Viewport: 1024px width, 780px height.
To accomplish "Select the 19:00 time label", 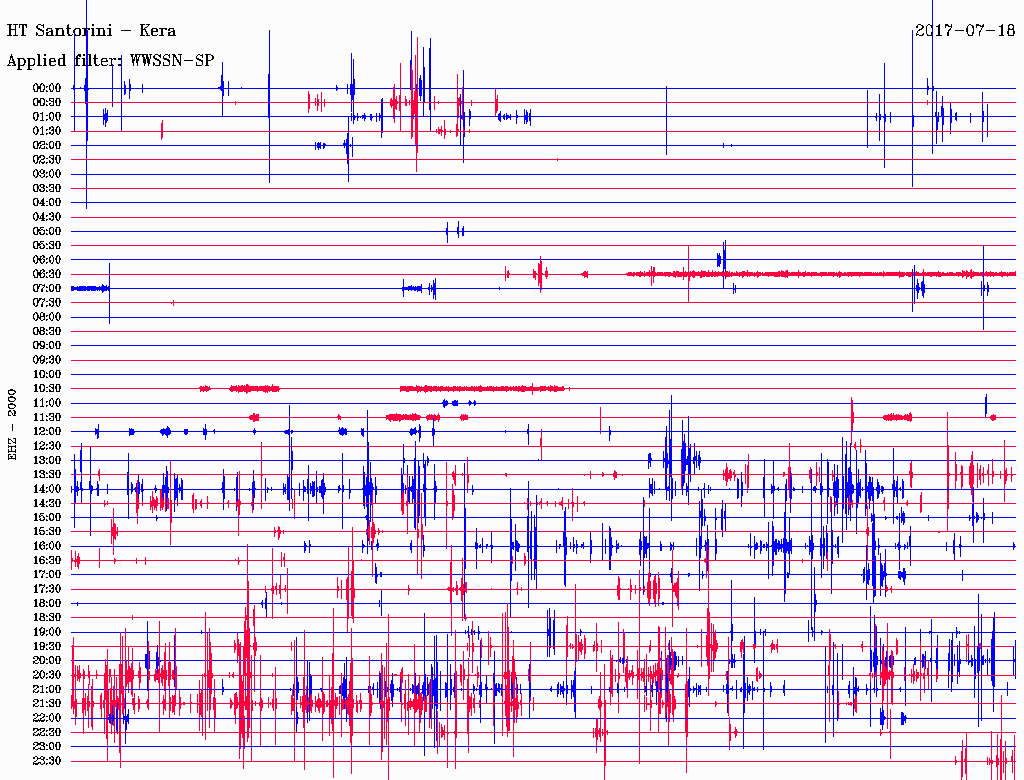I will tap(47, 632).
